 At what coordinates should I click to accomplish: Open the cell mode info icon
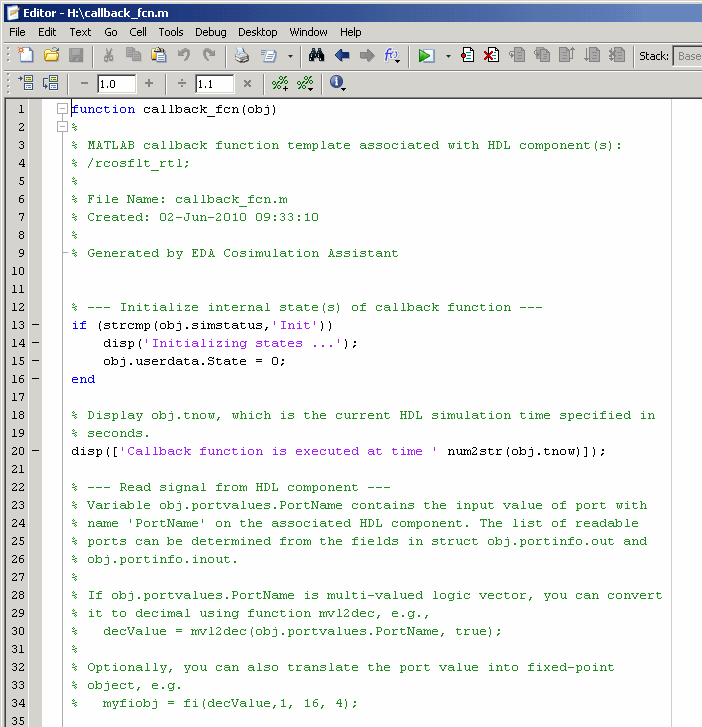337,83
